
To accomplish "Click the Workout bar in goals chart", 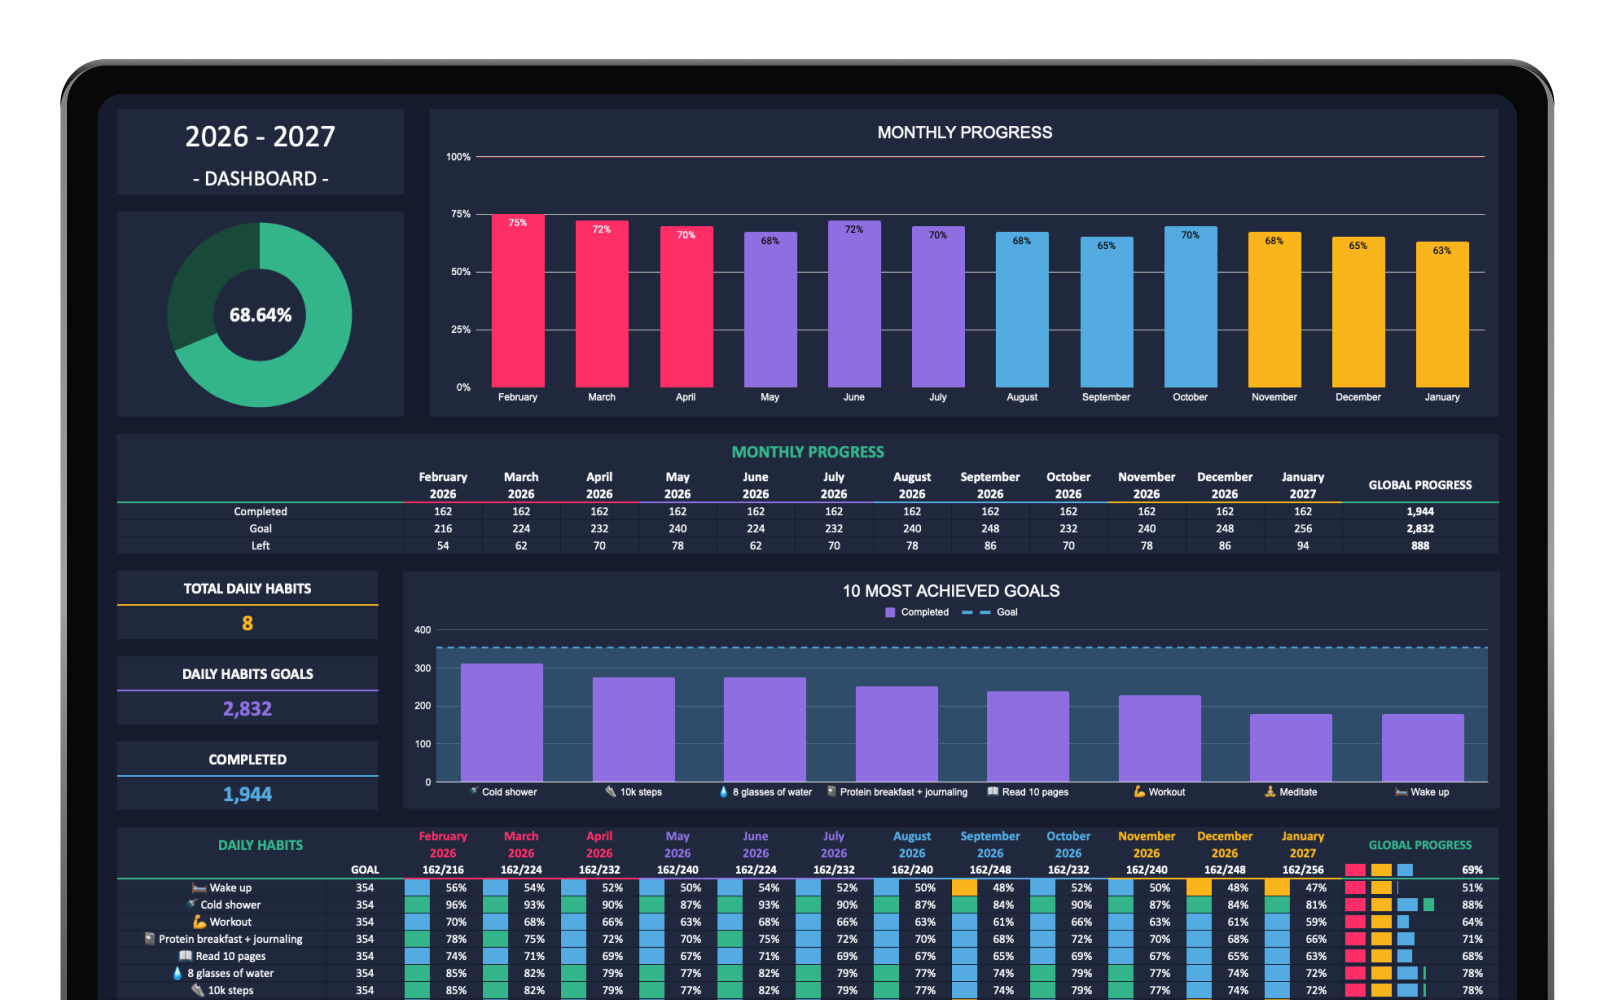I will point(1160,739).
